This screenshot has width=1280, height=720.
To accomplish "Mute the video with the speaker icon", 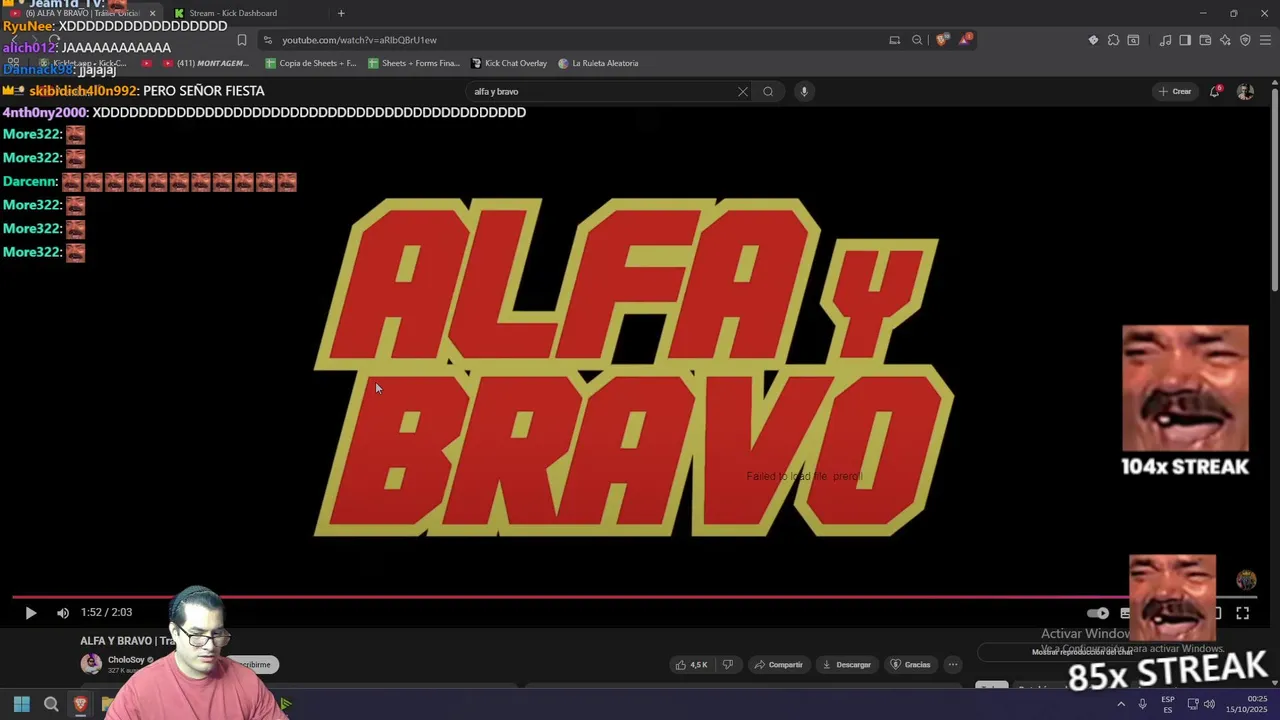I will click(63, 613).
